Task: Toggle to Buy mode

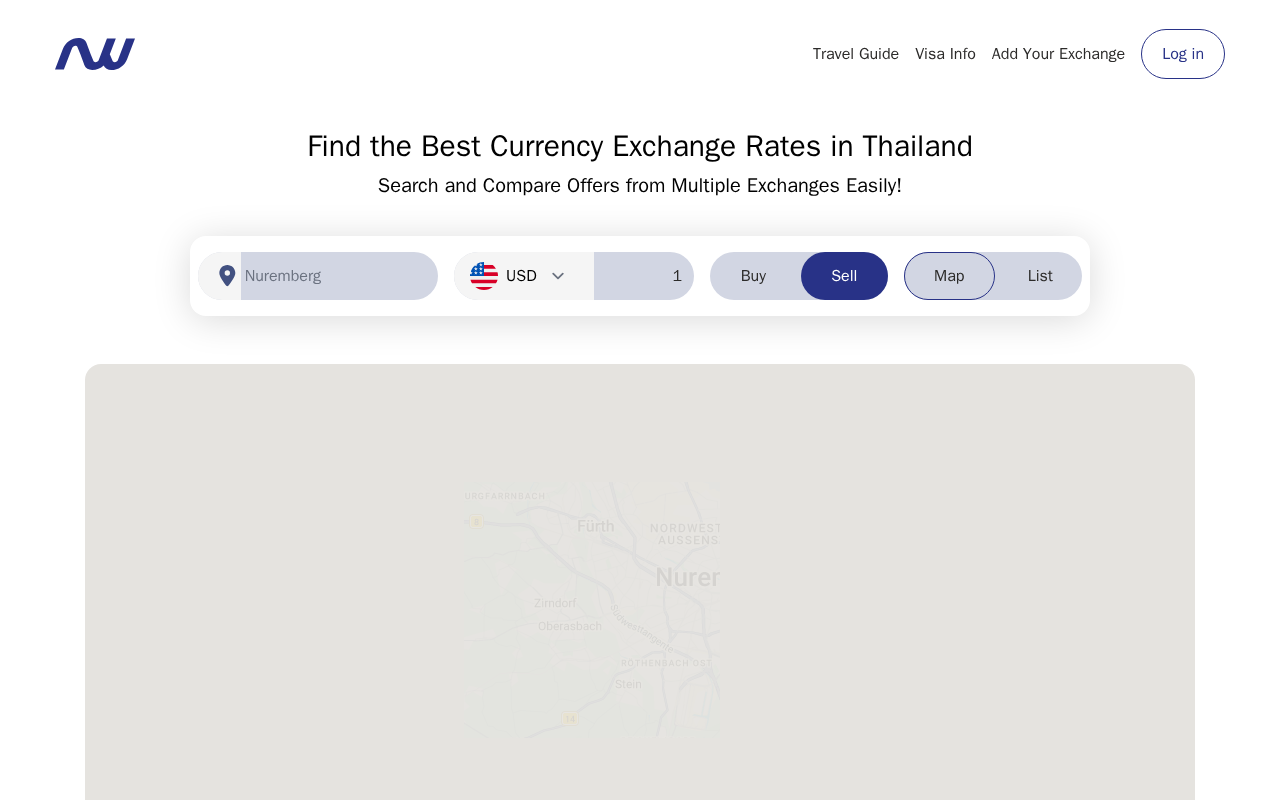Action: pyautogui.click(x=754, y=276)
